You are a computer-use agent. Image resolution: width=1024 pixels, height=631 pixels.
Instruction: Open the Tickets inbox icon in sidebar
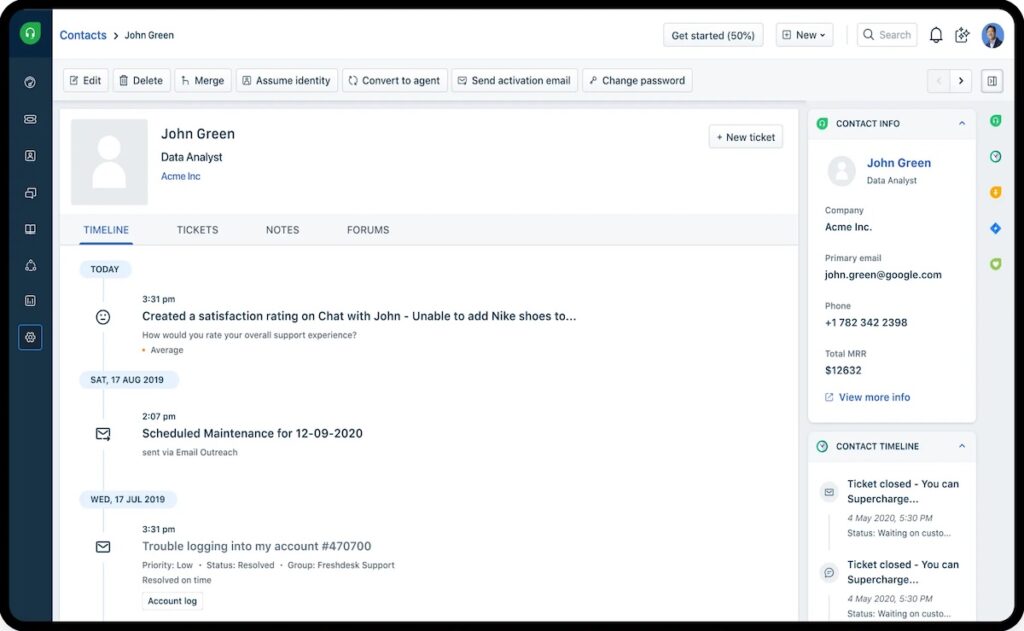30,118
